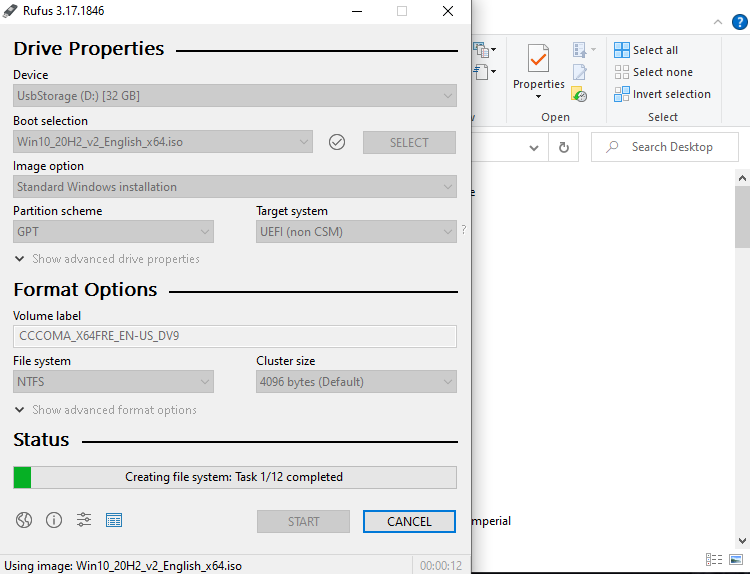Image resolution: width=750 pixels, height=574 pixels.
Task: Click the SELECT button
Action: [x=409, y=143]
